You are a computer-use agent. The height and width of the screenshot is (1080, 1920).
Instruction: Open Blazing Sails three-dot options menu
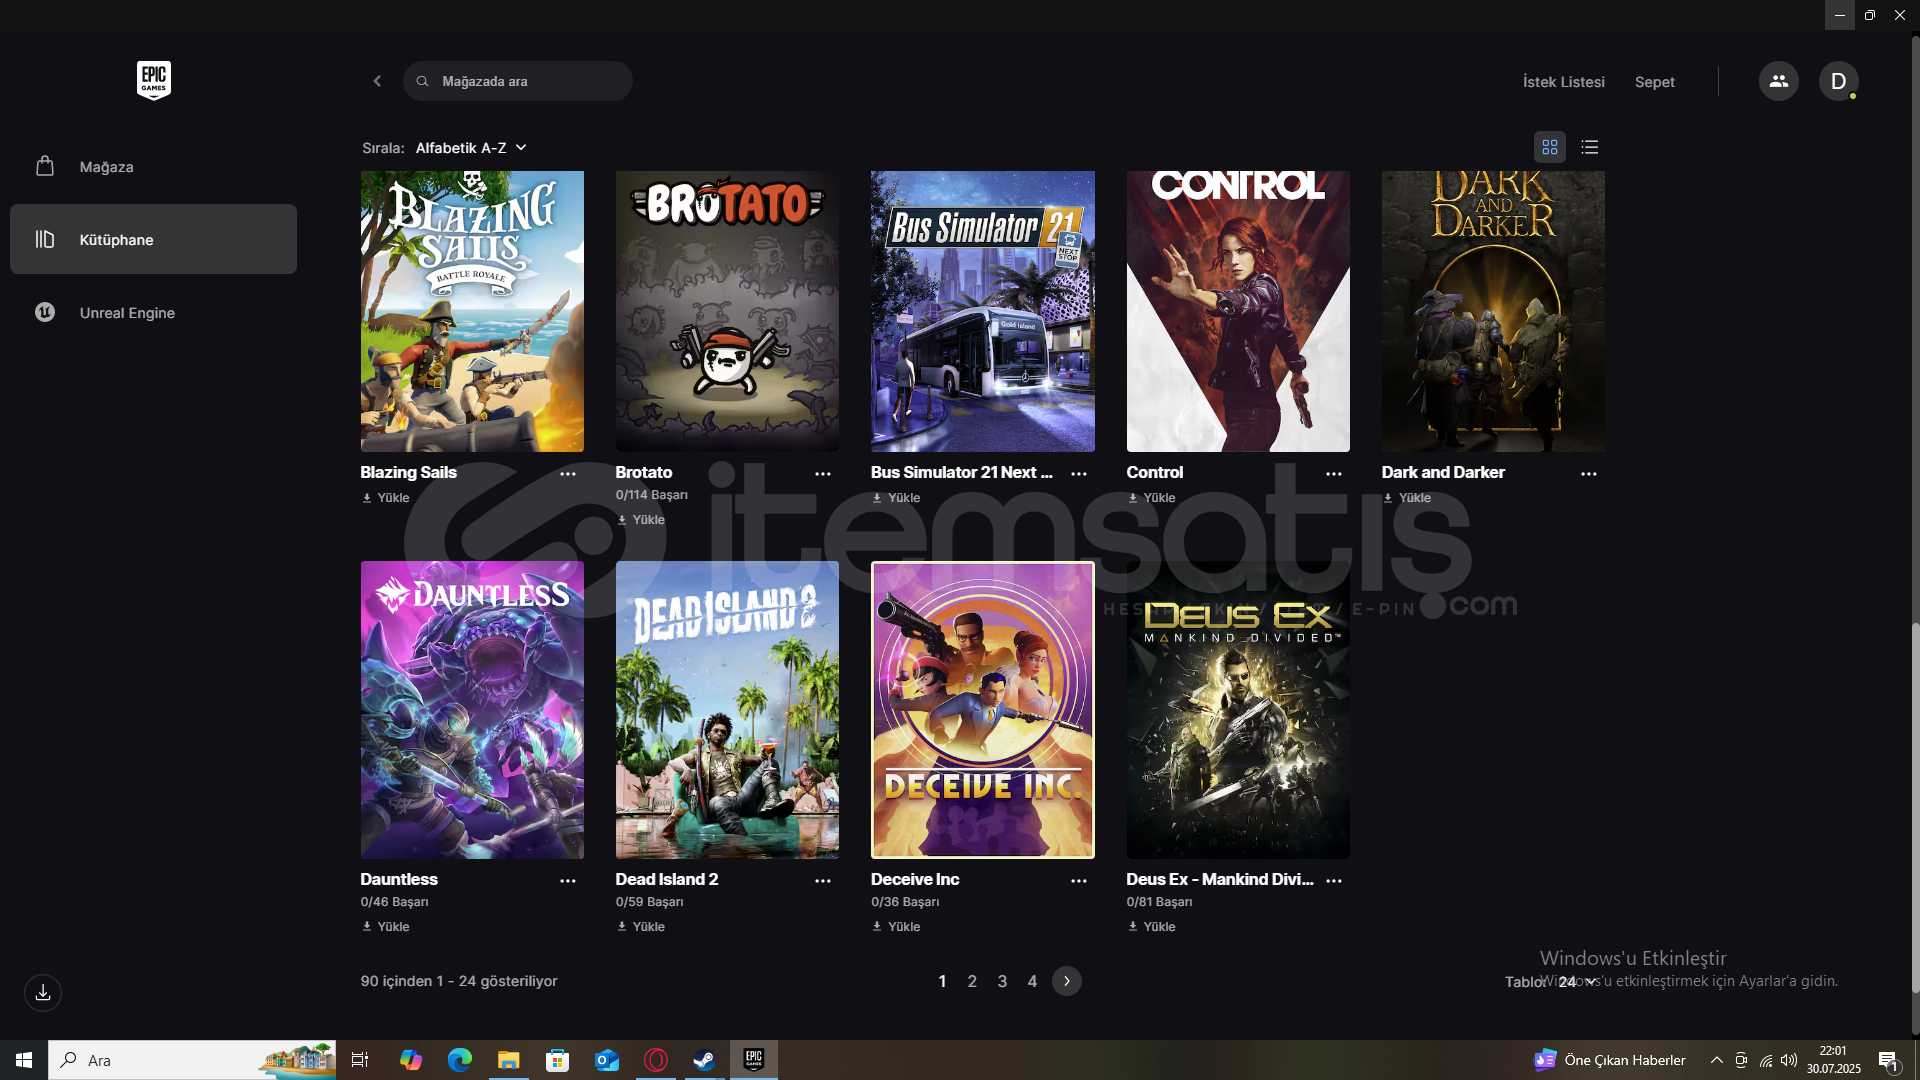(x=568, y=474)
